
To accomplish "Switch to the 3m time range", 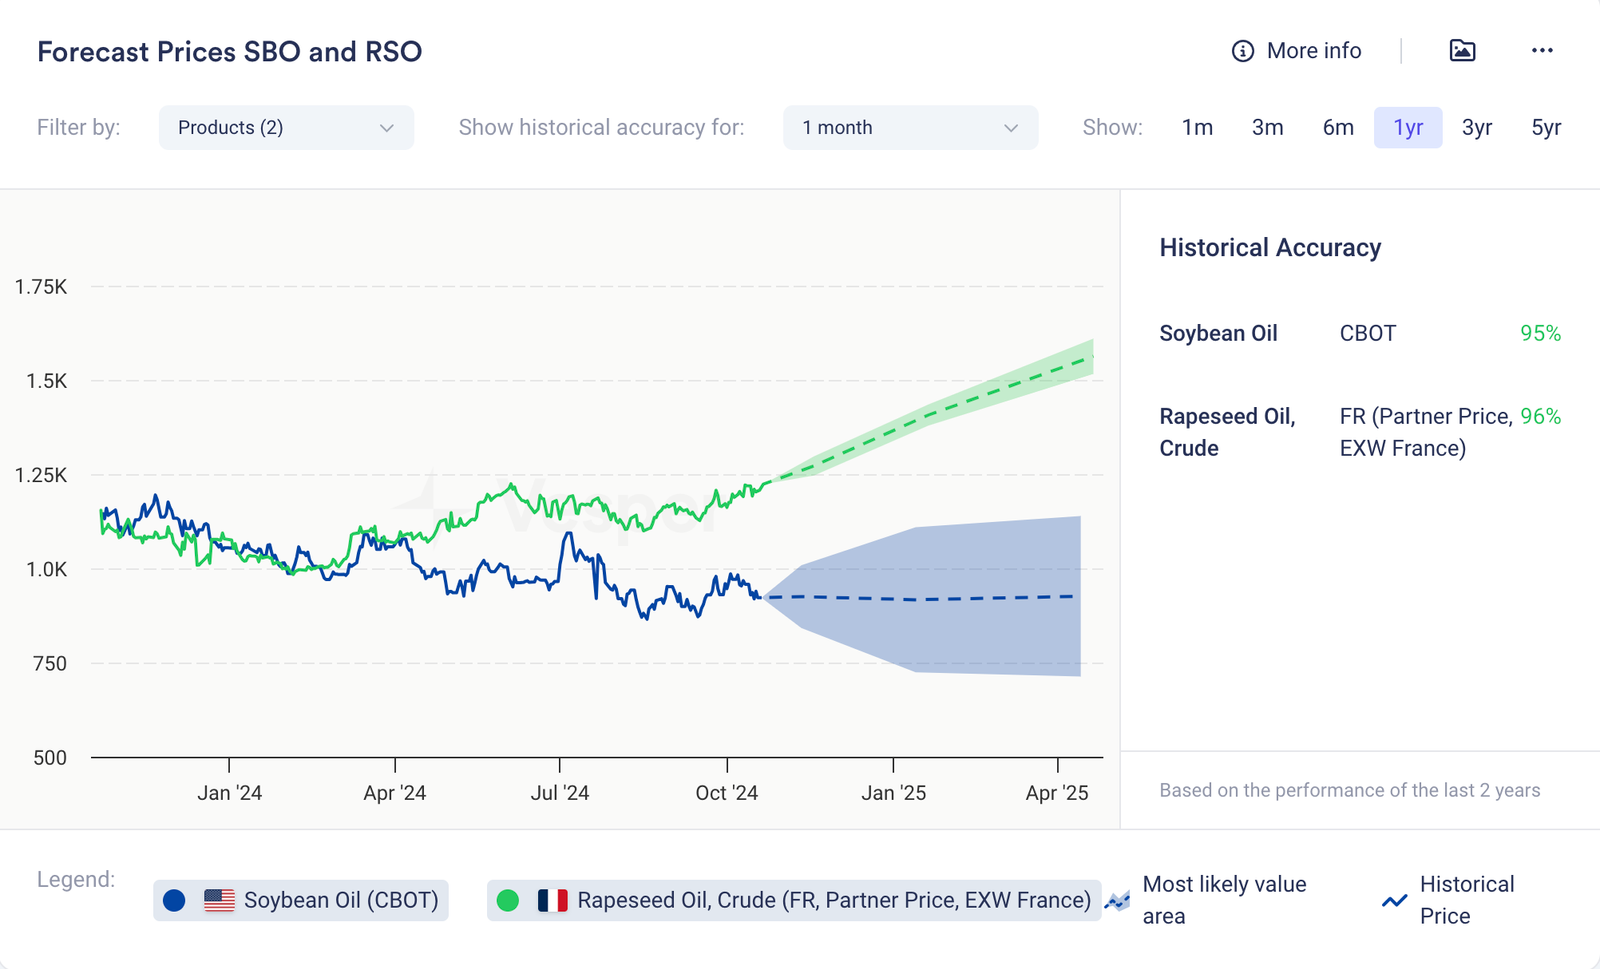I will (1267, 128).
